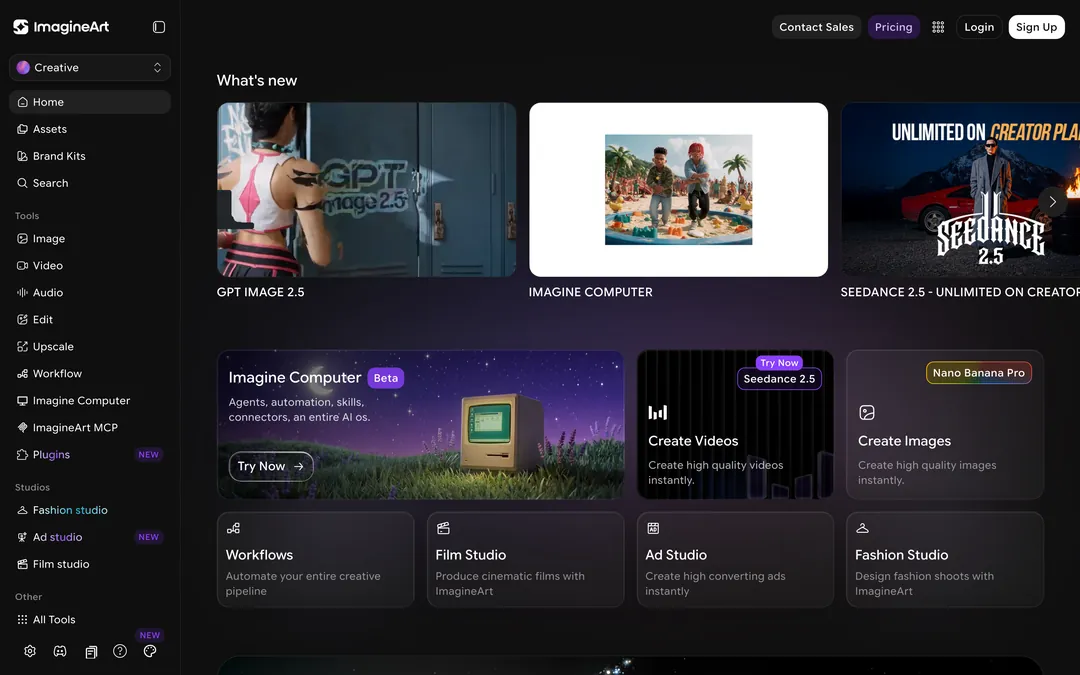This screenshot has width=1080, height=675.
Task: Select the Image tool in sidebar
Action: [x=90, y=238]
